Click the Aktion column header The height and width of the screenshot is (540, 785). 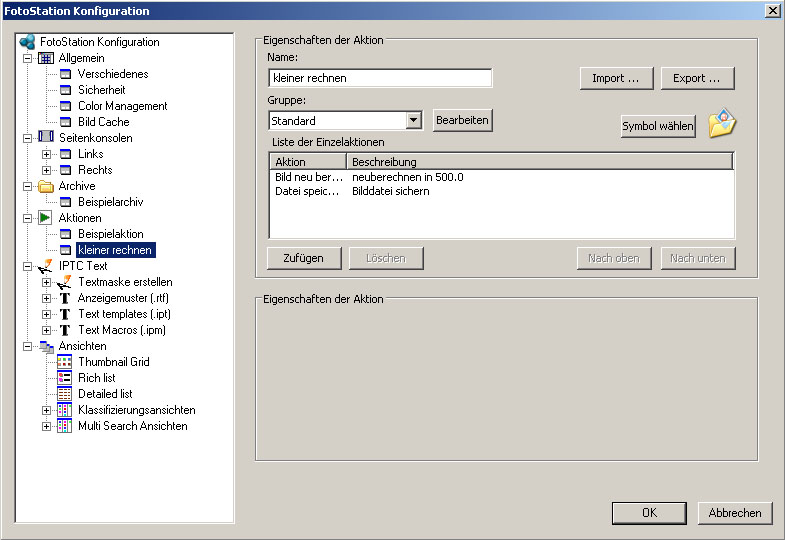point(308,162)
